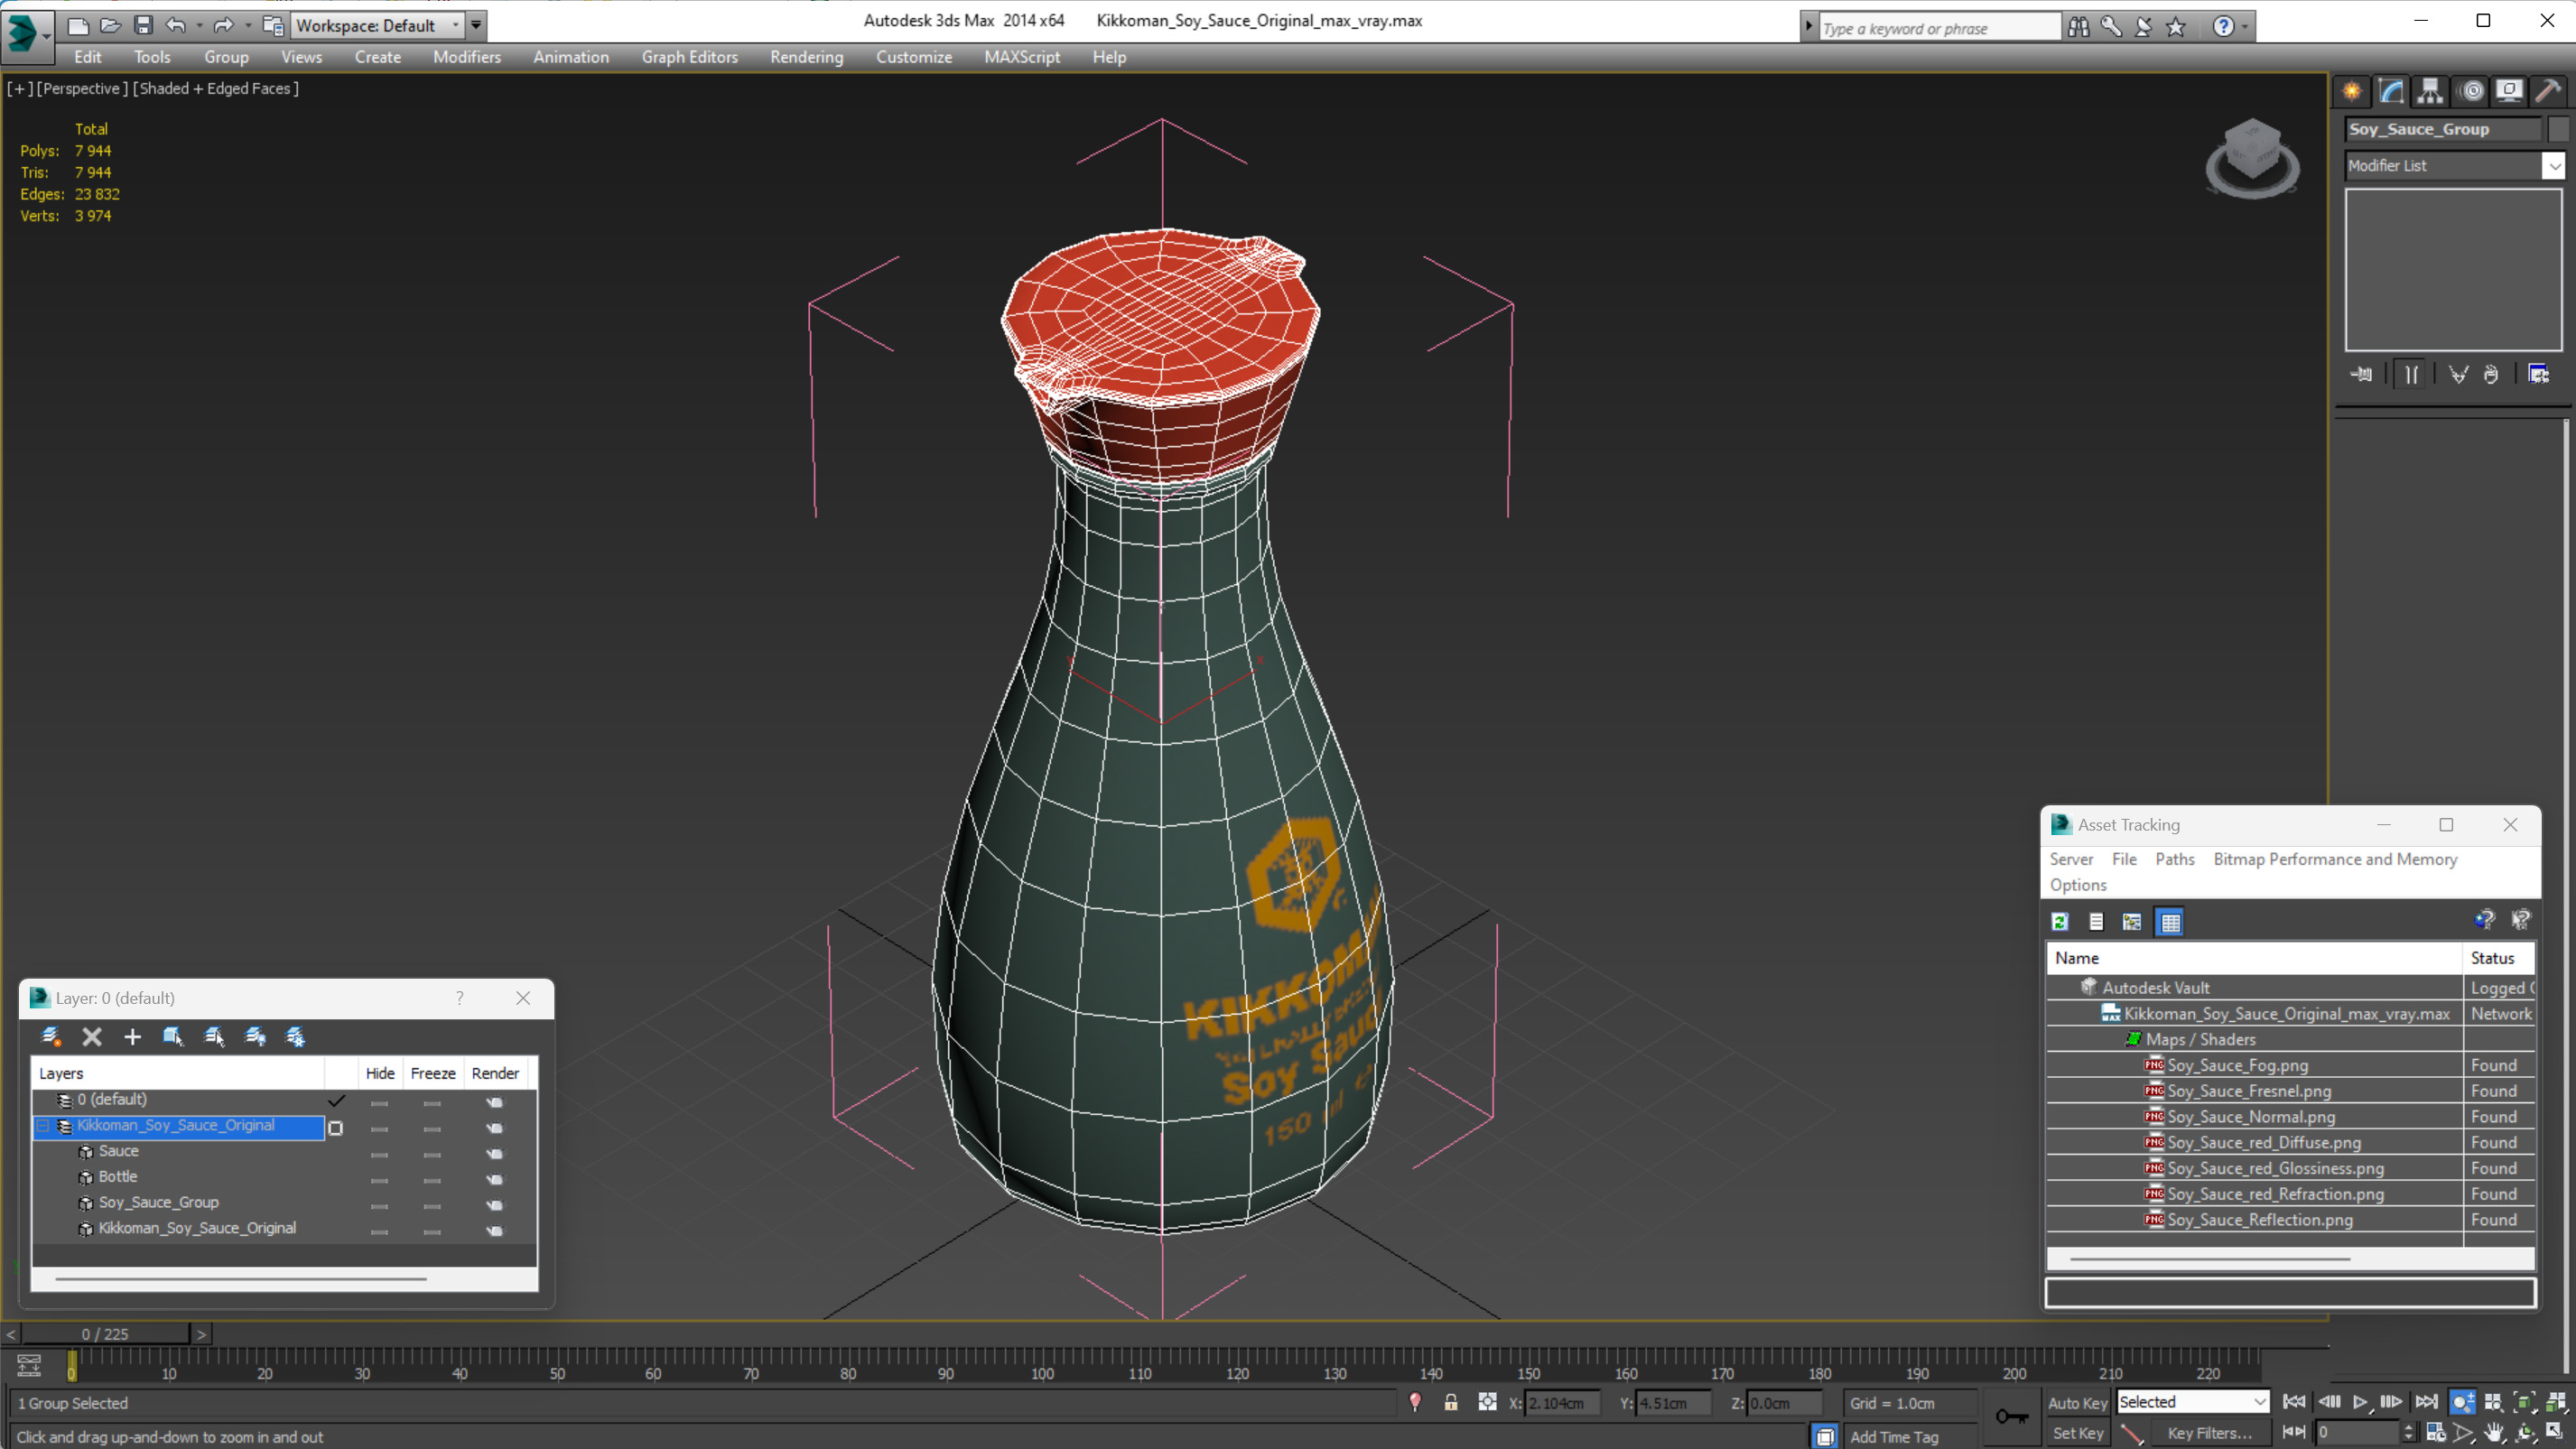Click the Redo arrow icon

(x=223, y=25)
